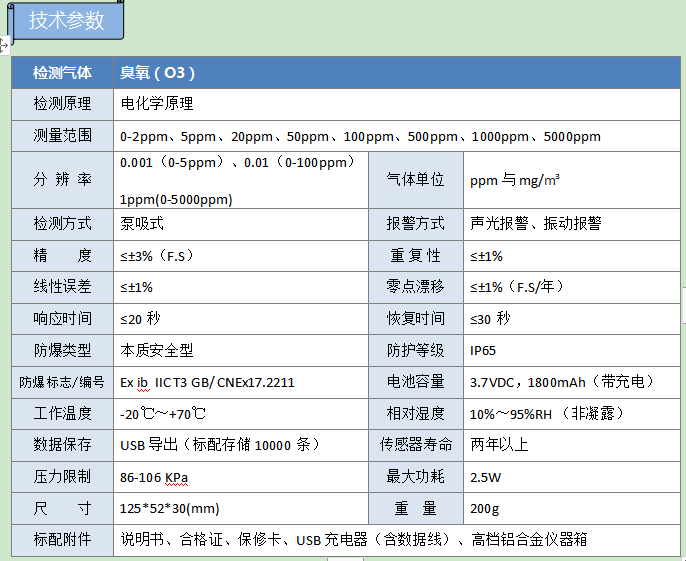Click the 重复性 label cell
The image size is (686, 561).
click(415, 256)
